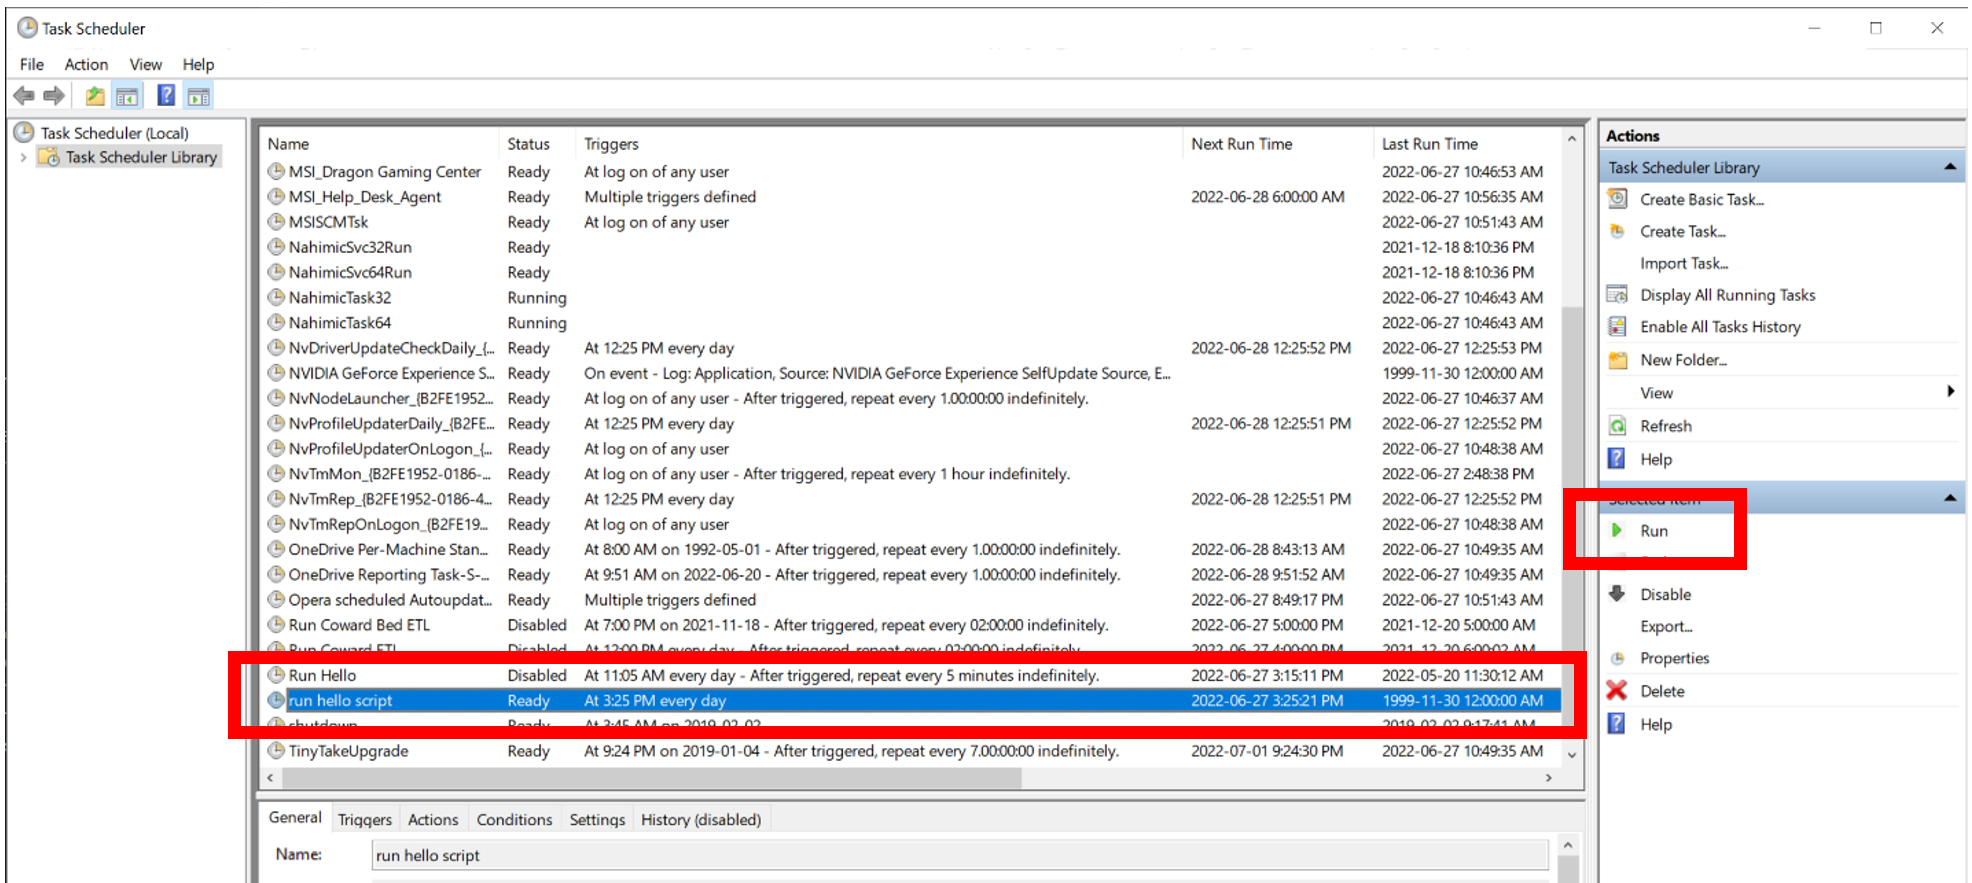The height and width of the screenshot is (883, 1972).
Task: Open the Conditions tab
Action: pyautogui.click(x=514, y=819)
